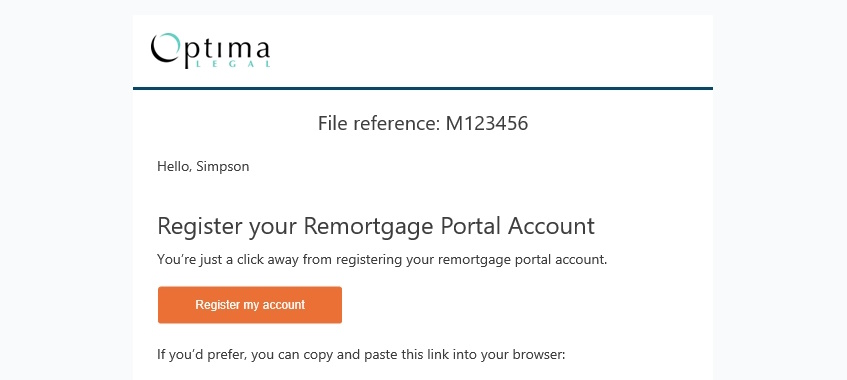Click the Hello, Simpson greeting line
Viewport: 847px width, 380px height.
click(x=203, y=166)
